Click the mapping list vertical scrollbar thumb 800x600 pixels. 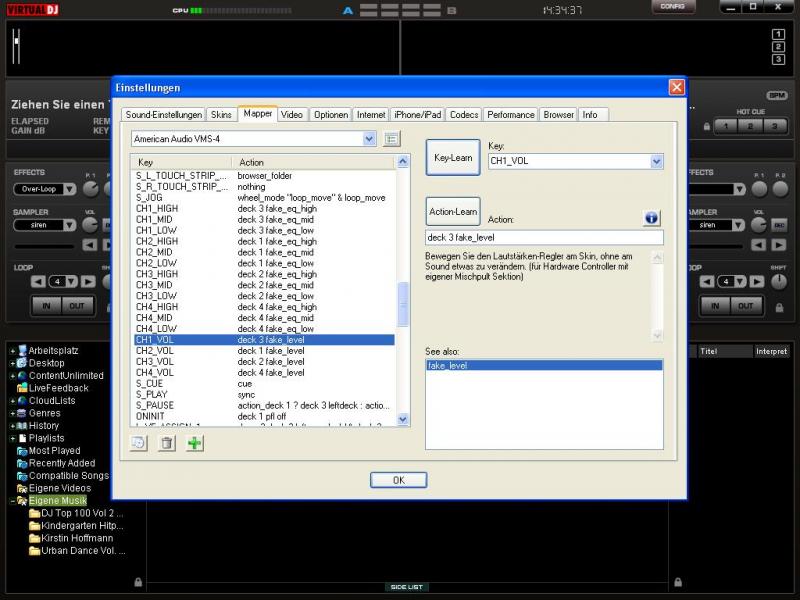(403, 304)
